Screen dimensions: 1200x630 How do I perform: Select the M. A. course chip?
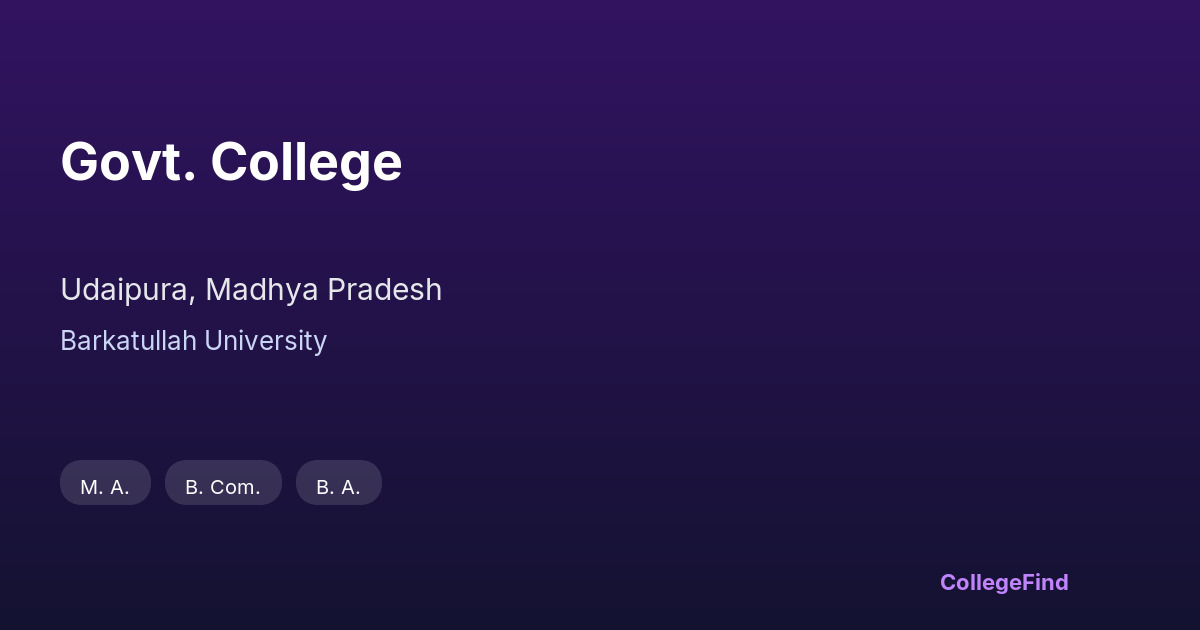point(105,486)
